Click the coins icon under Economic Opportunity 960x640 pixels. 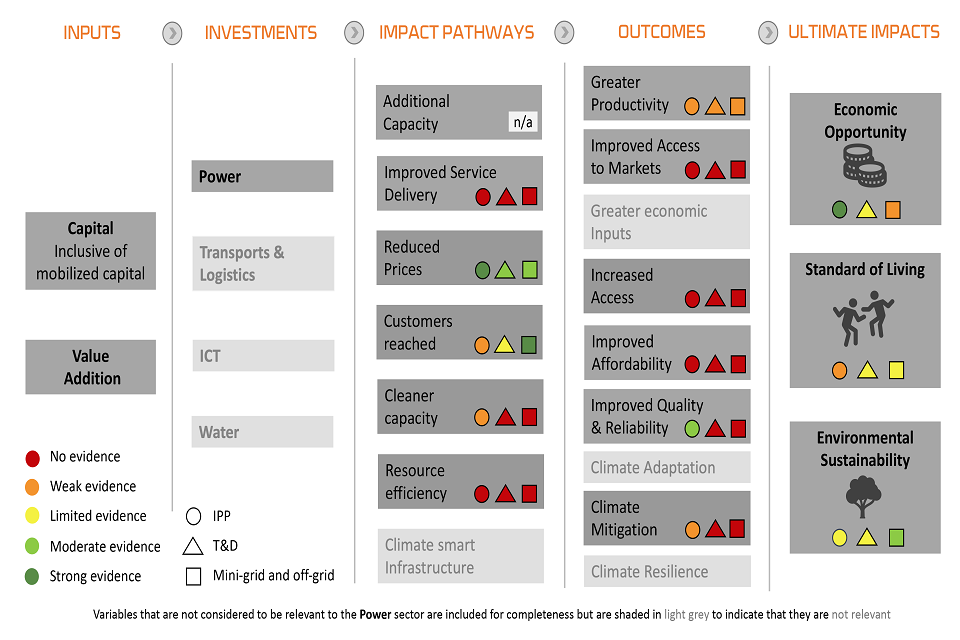[x=865, y=166]
